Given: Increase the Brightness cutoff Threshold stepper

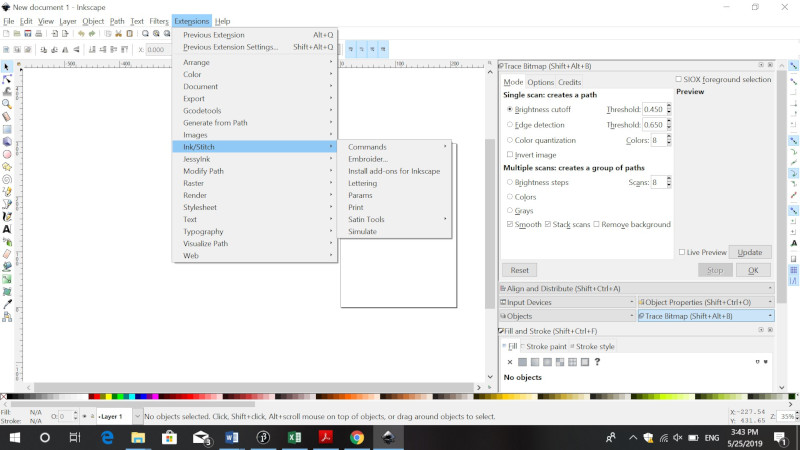Looking at the screenshot, I should click(669, 107).
